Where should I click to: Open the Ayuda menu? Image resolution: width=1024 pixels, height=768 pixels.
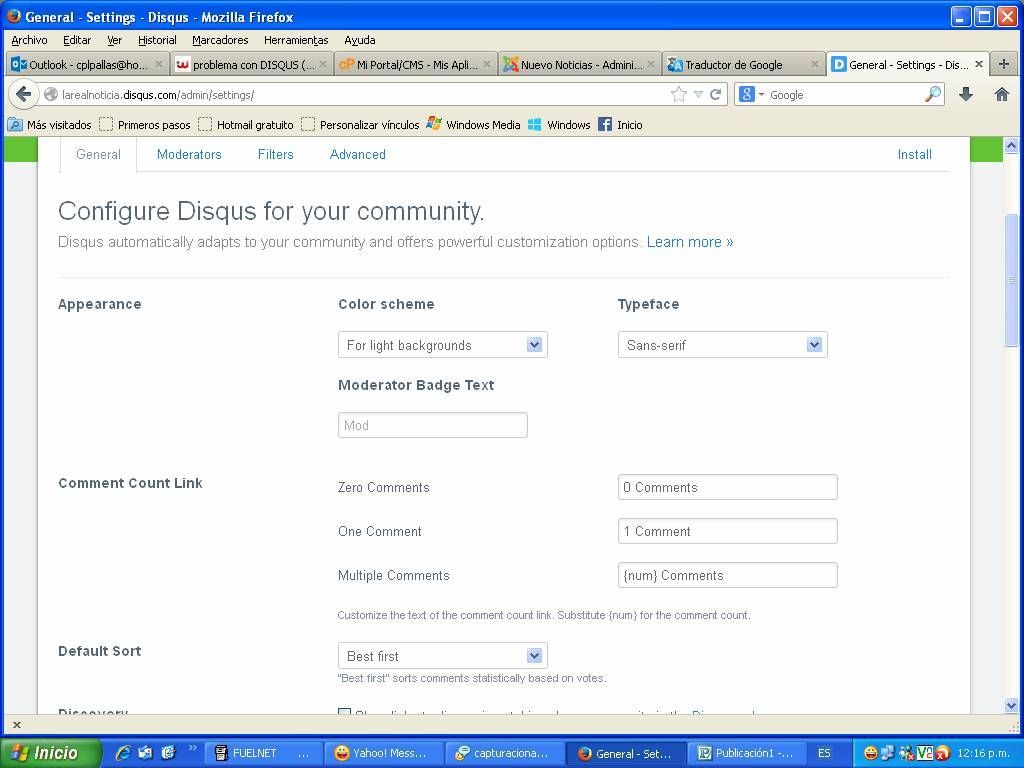pos(360,40)
